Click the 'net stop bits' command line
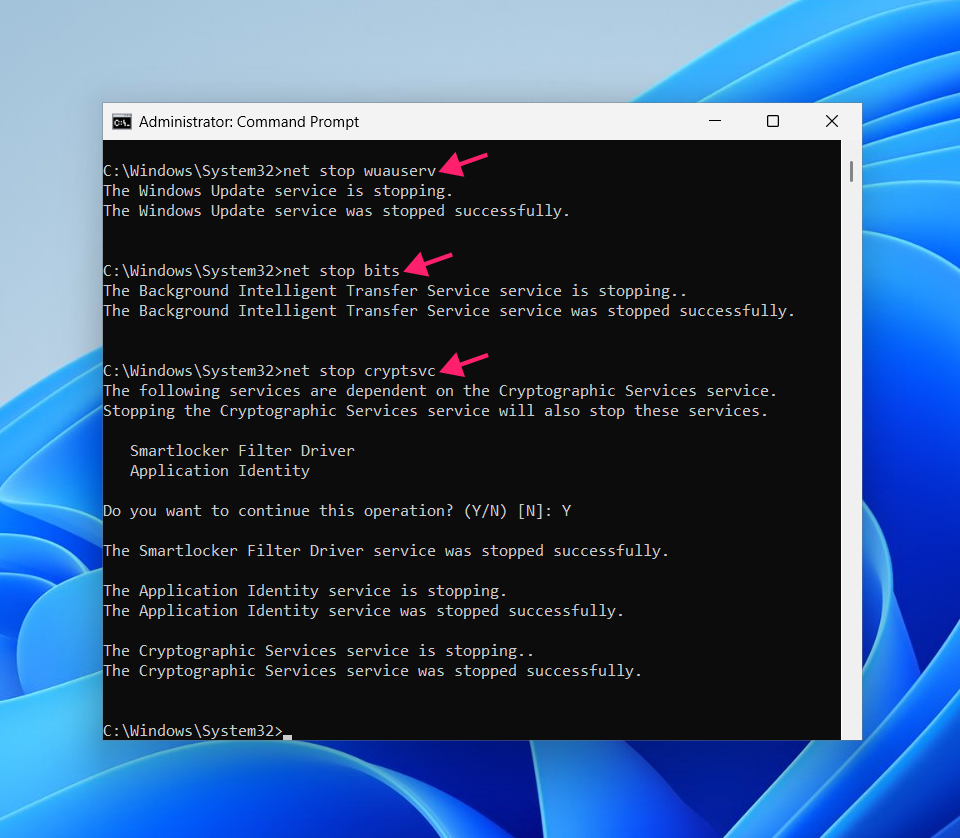 (x=251, y=271)
